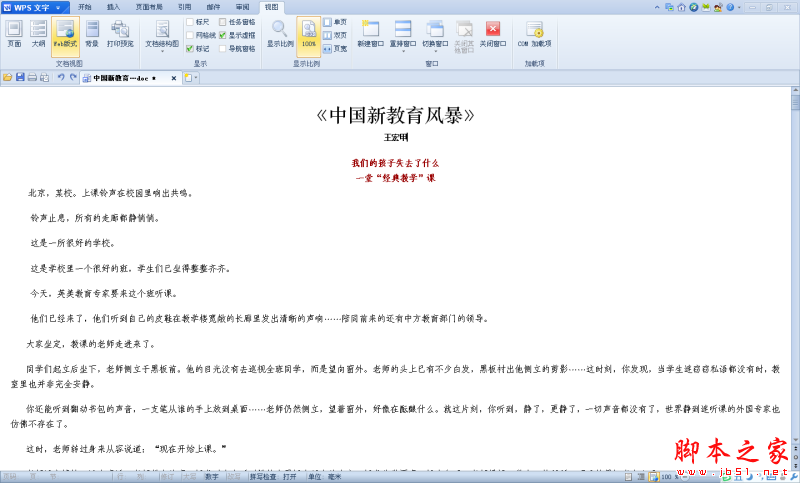Viewport: 800px width, 483px height.
Task: Expand the 切换窗口 dropdown arrow
Action: coord(435,51)
